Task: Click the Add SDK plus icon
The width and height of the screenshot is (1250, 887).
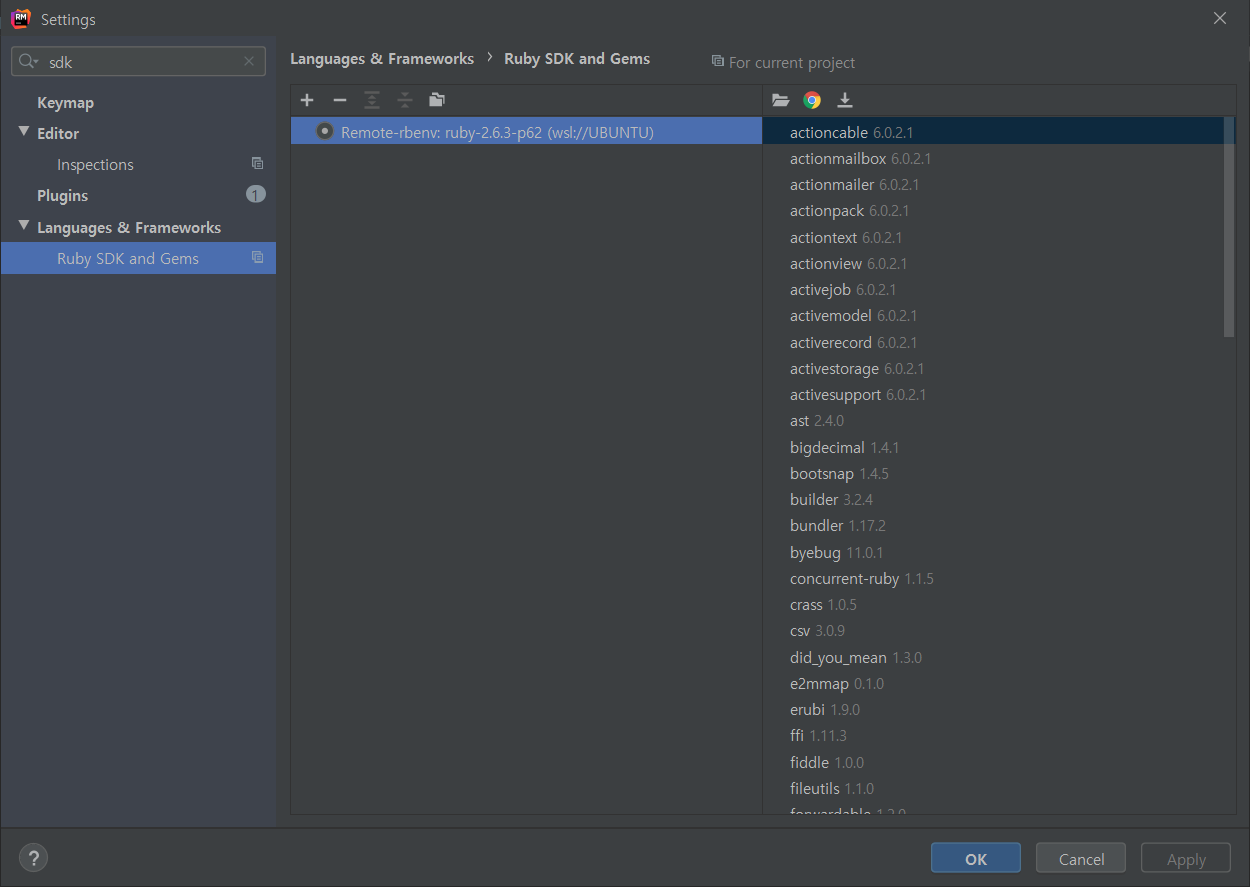Action: pos(307,100)
